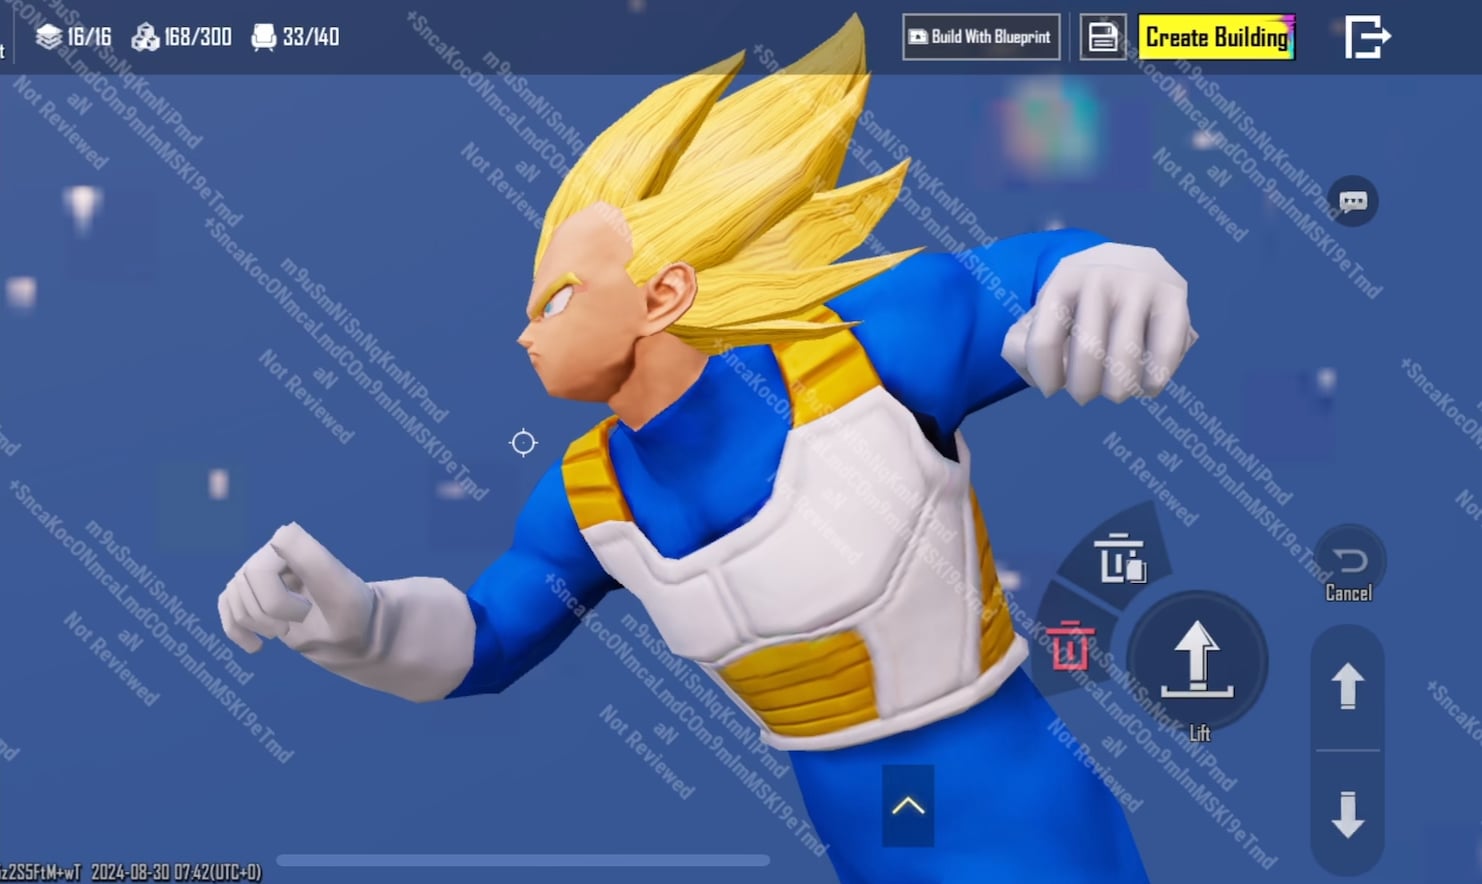Tap the Create Building button

(x=1217, y=37)
